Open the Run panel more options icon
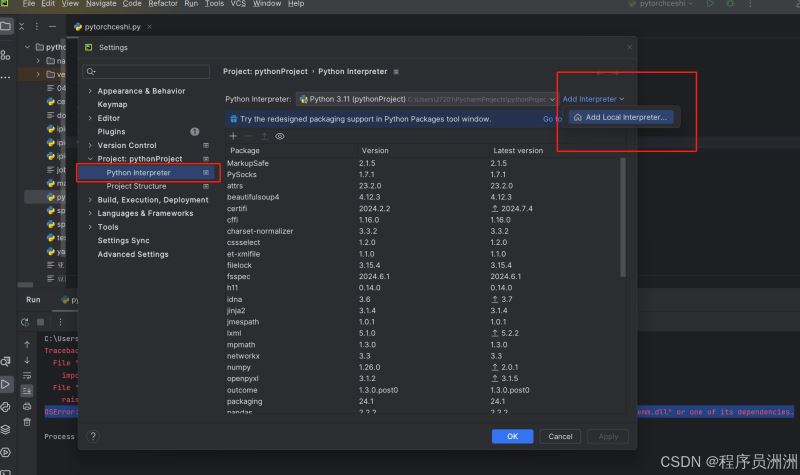This screenshot has height=475, width=800. click(x=60, y=322)
